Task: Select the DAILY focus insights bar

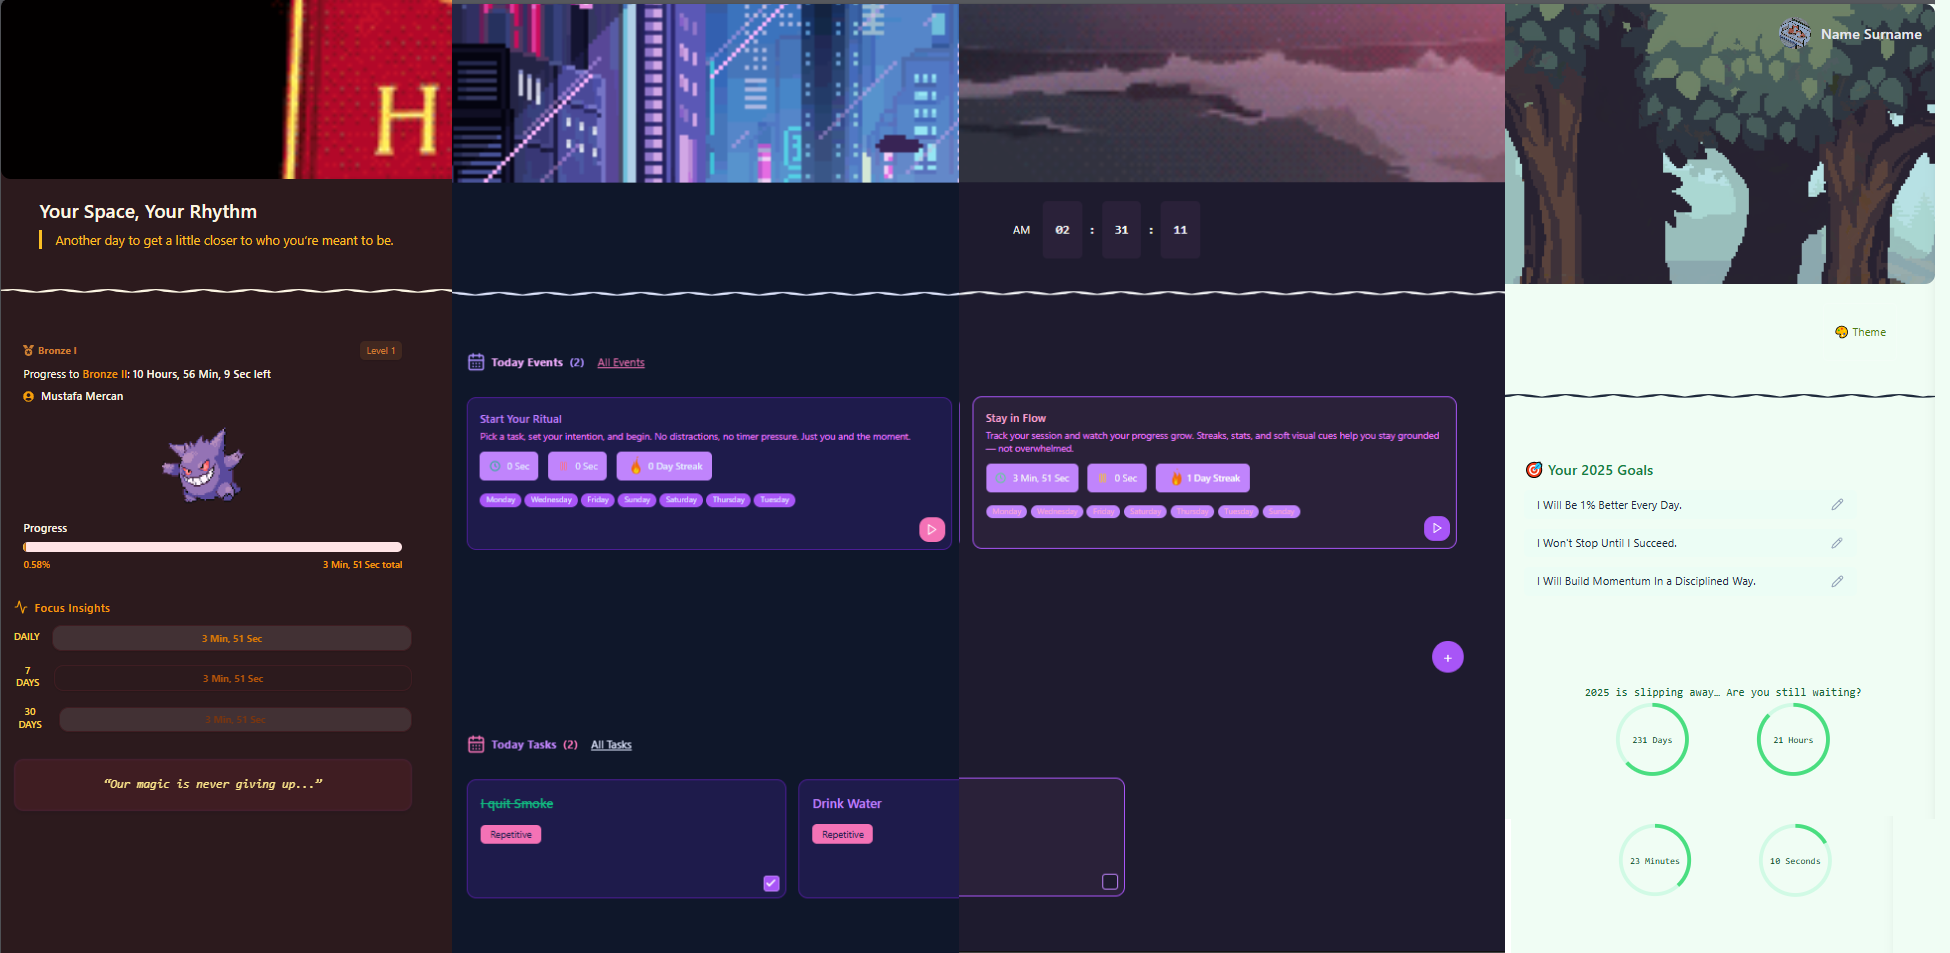Action: (232, 638)
